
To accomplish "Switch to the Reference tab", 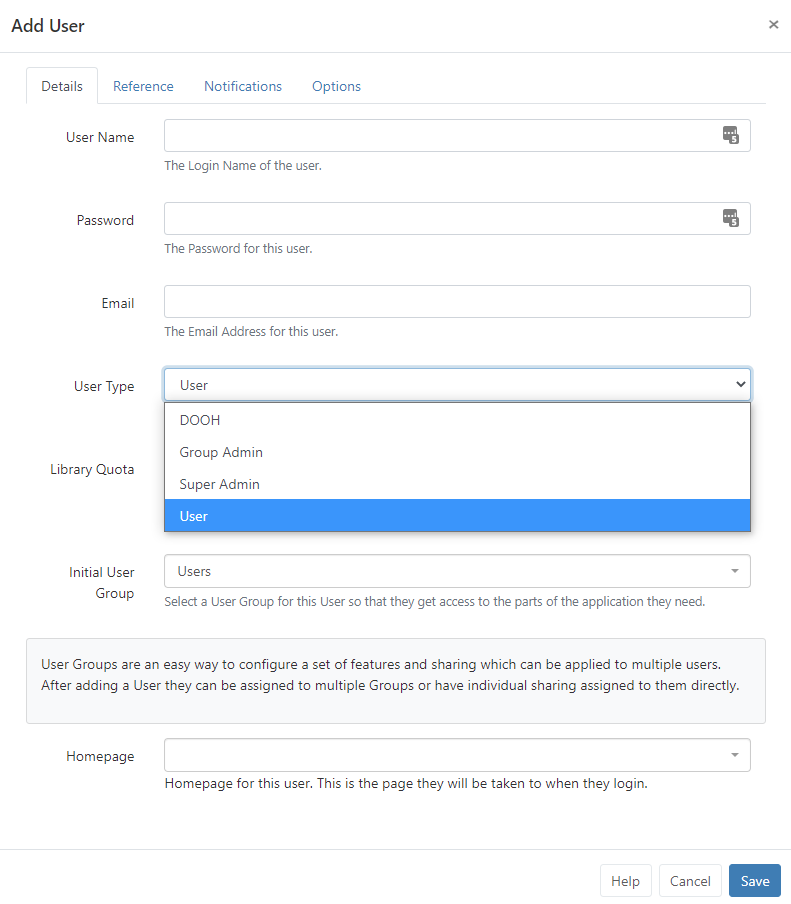I will tap(143, 86).
